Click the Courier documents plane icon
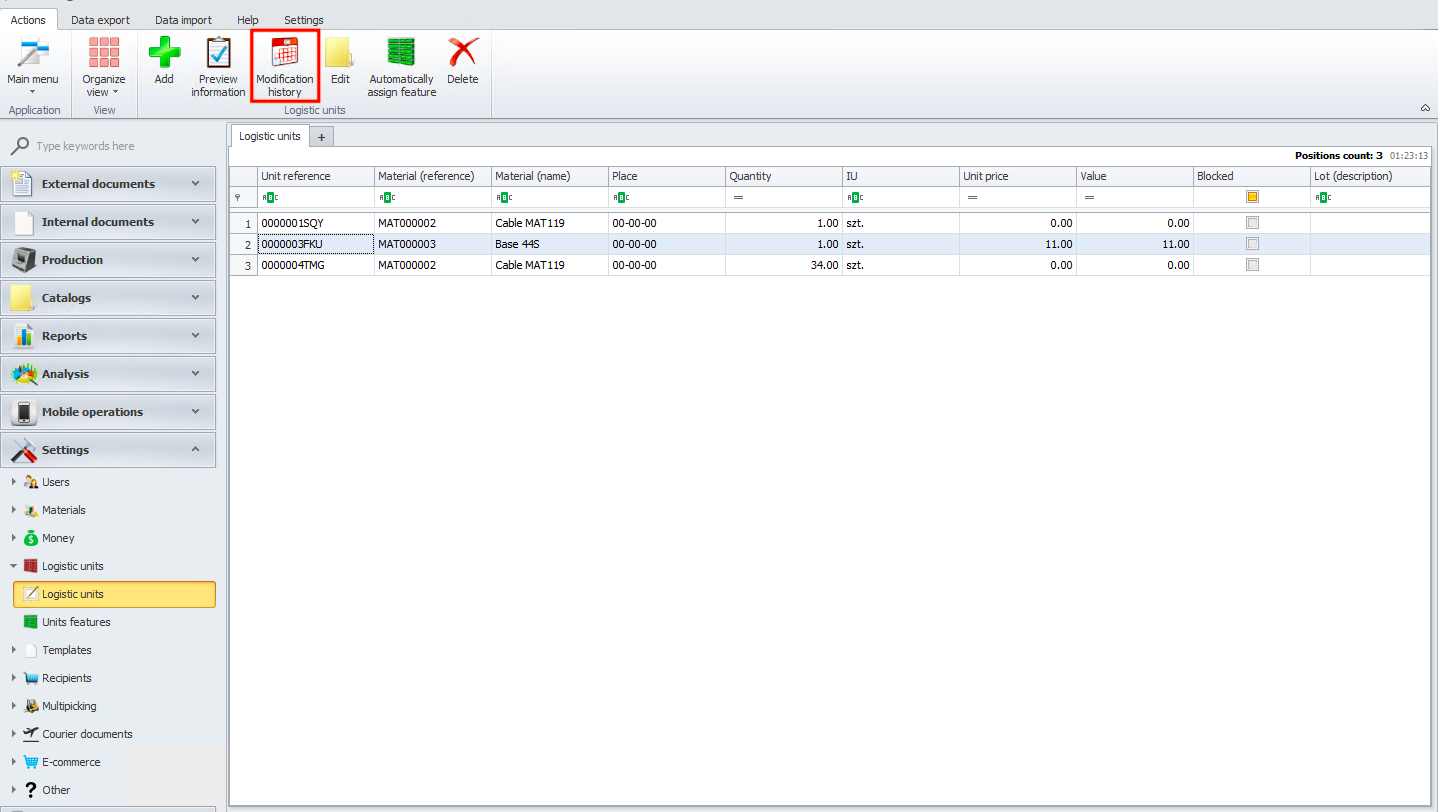This screenshot has height=812, width=1438. pyautogui.click(x=31, y=734)
